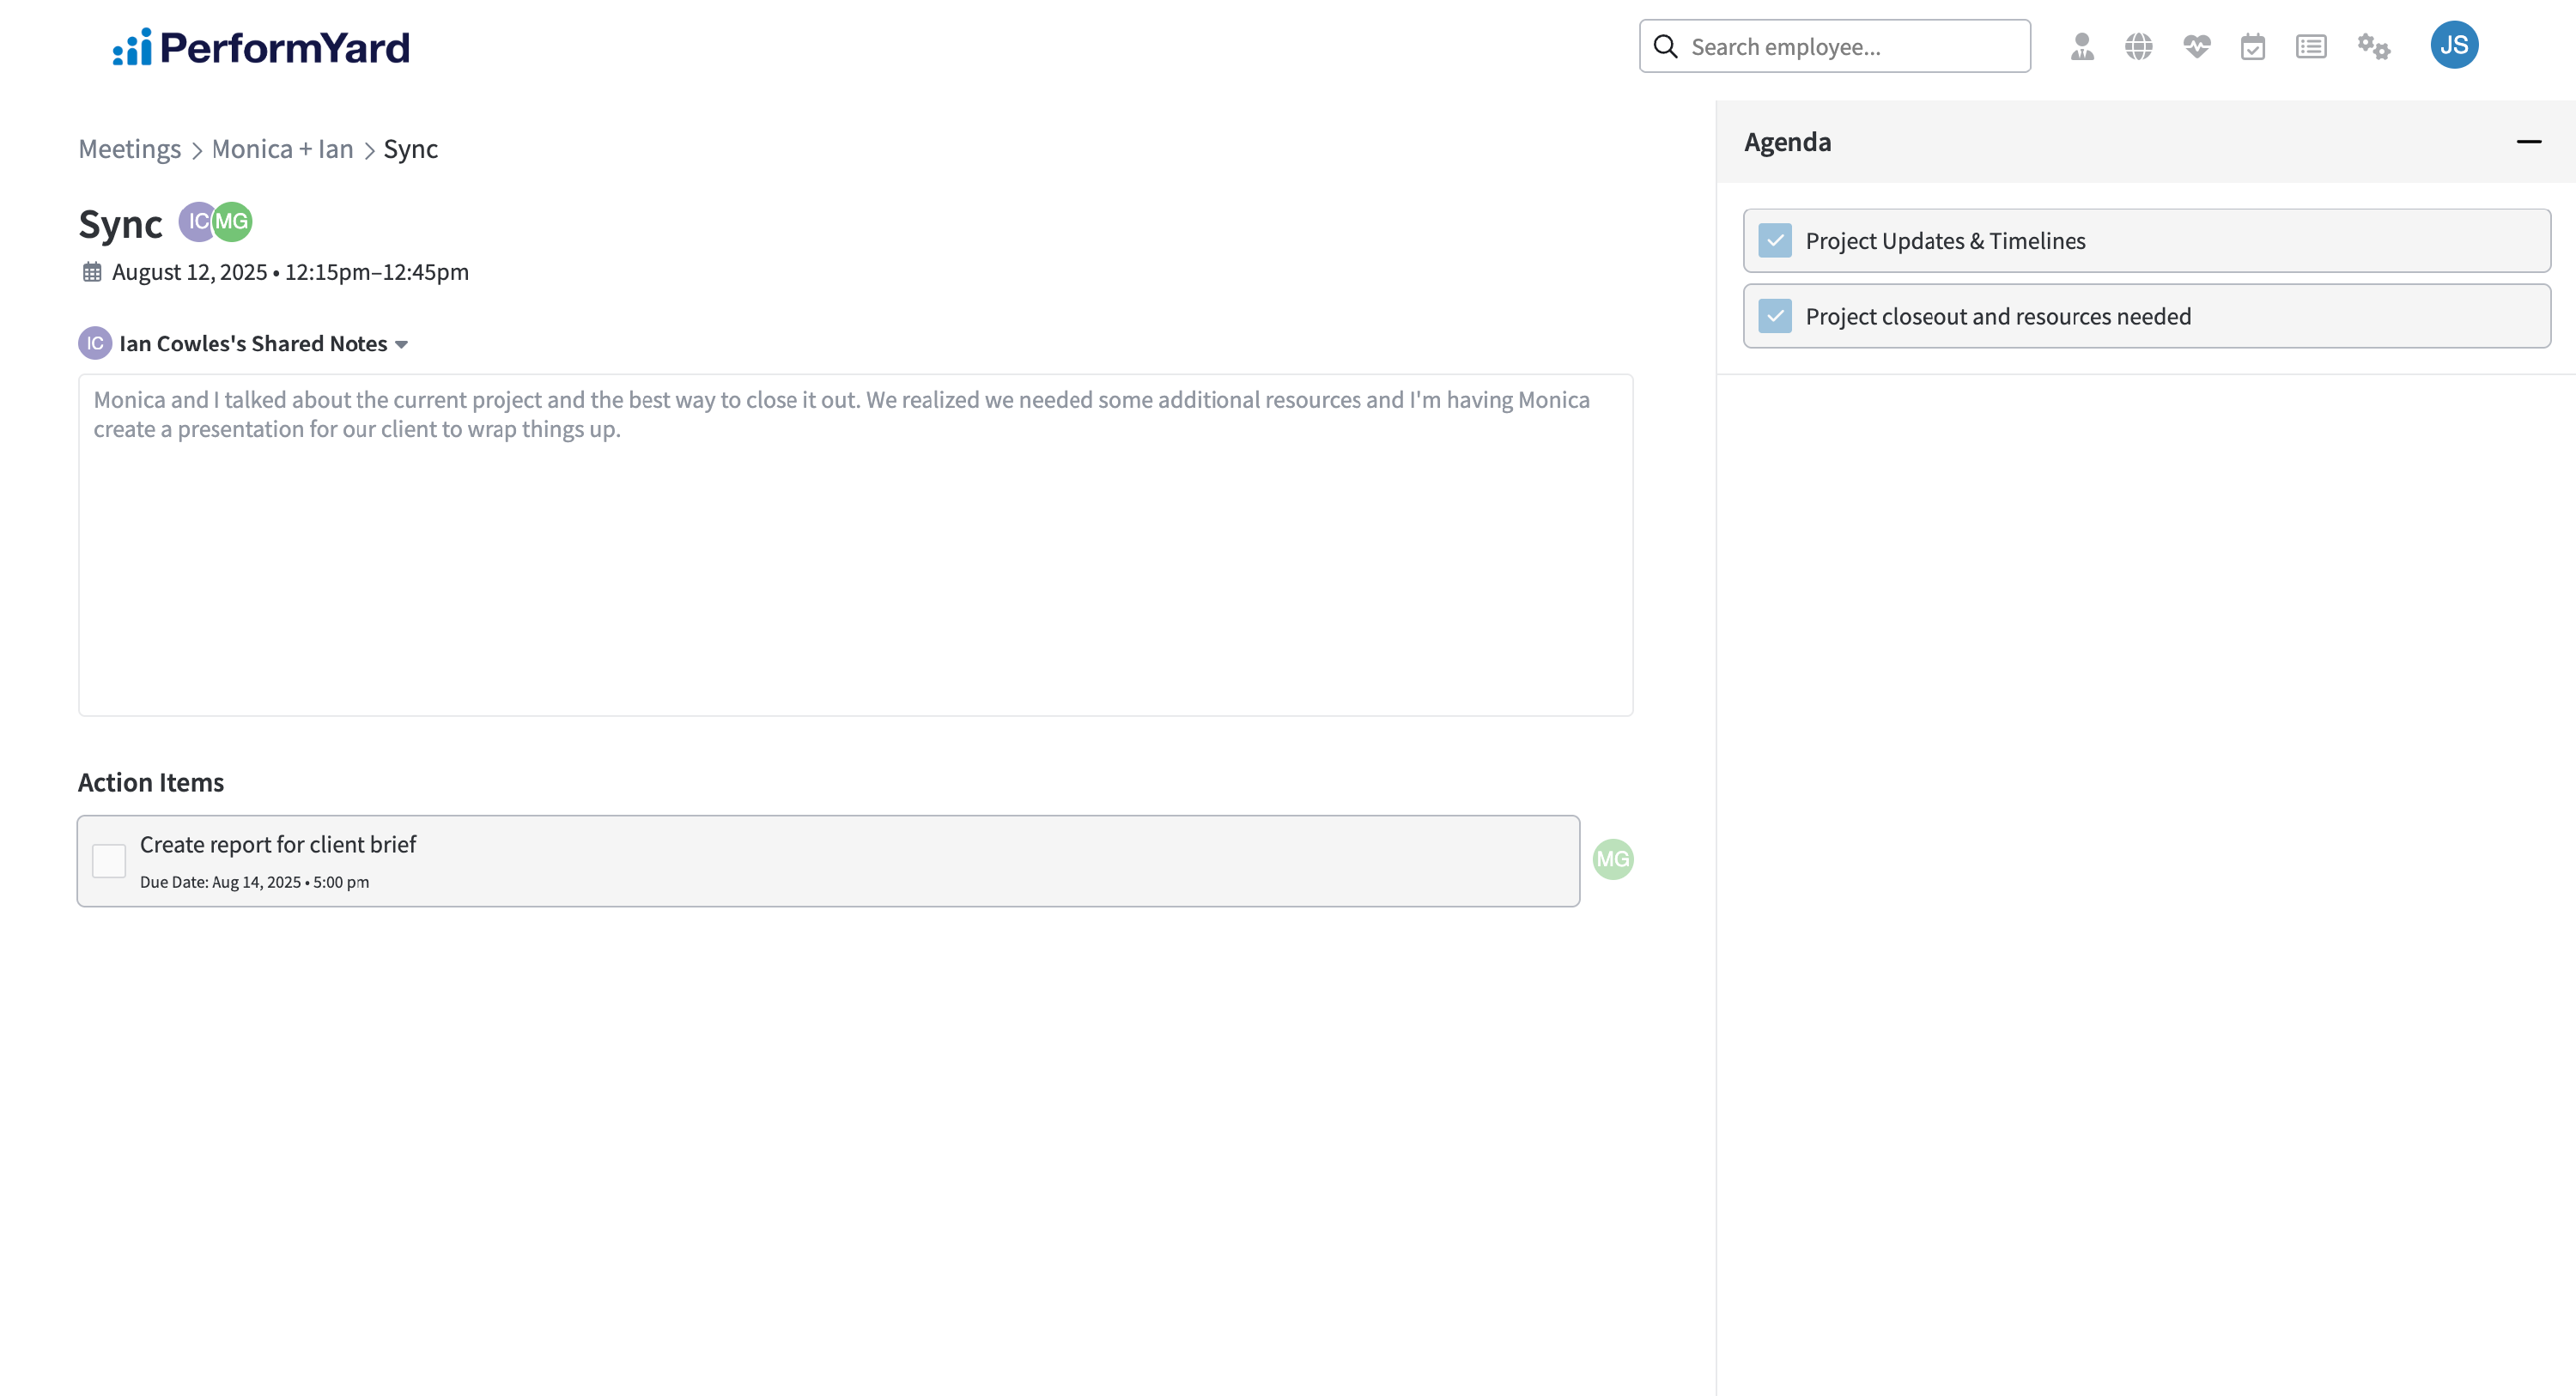Open the employee profile icon in header
This screenshot has height=1396, width=2576.
coord(2082,46)
